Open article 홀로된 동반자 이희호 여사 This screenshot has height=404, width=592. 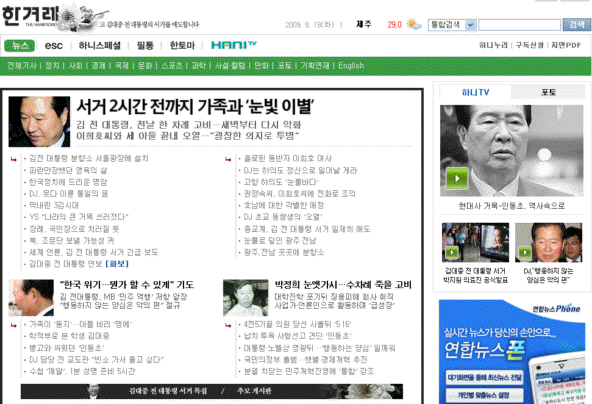288,158
